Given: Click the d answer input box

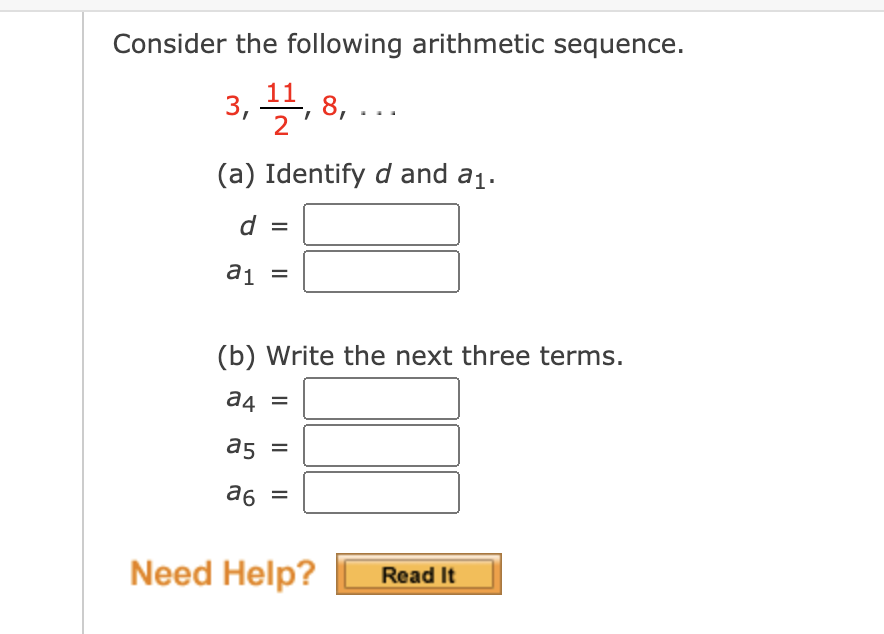Looking at the screenshot, I should click(382, 224).
